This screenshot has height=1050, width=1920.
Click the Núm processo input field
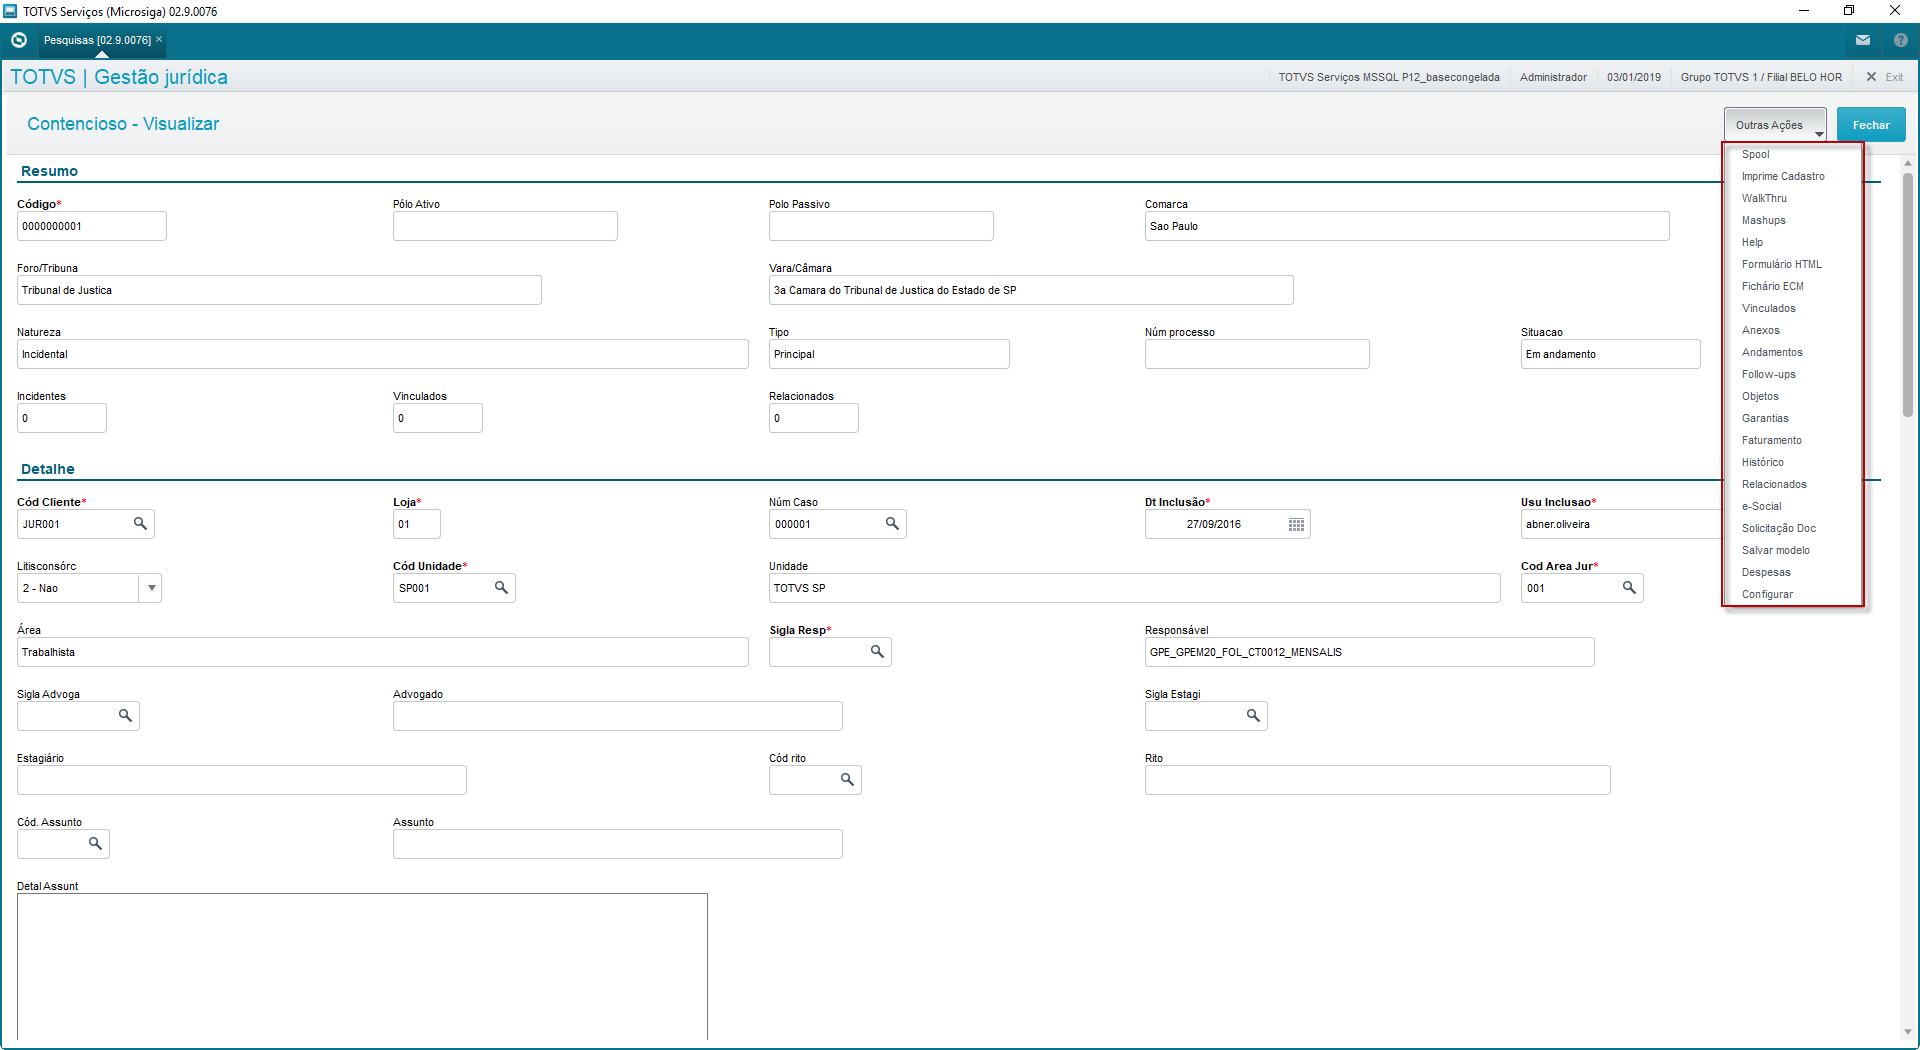[1257, 354]
